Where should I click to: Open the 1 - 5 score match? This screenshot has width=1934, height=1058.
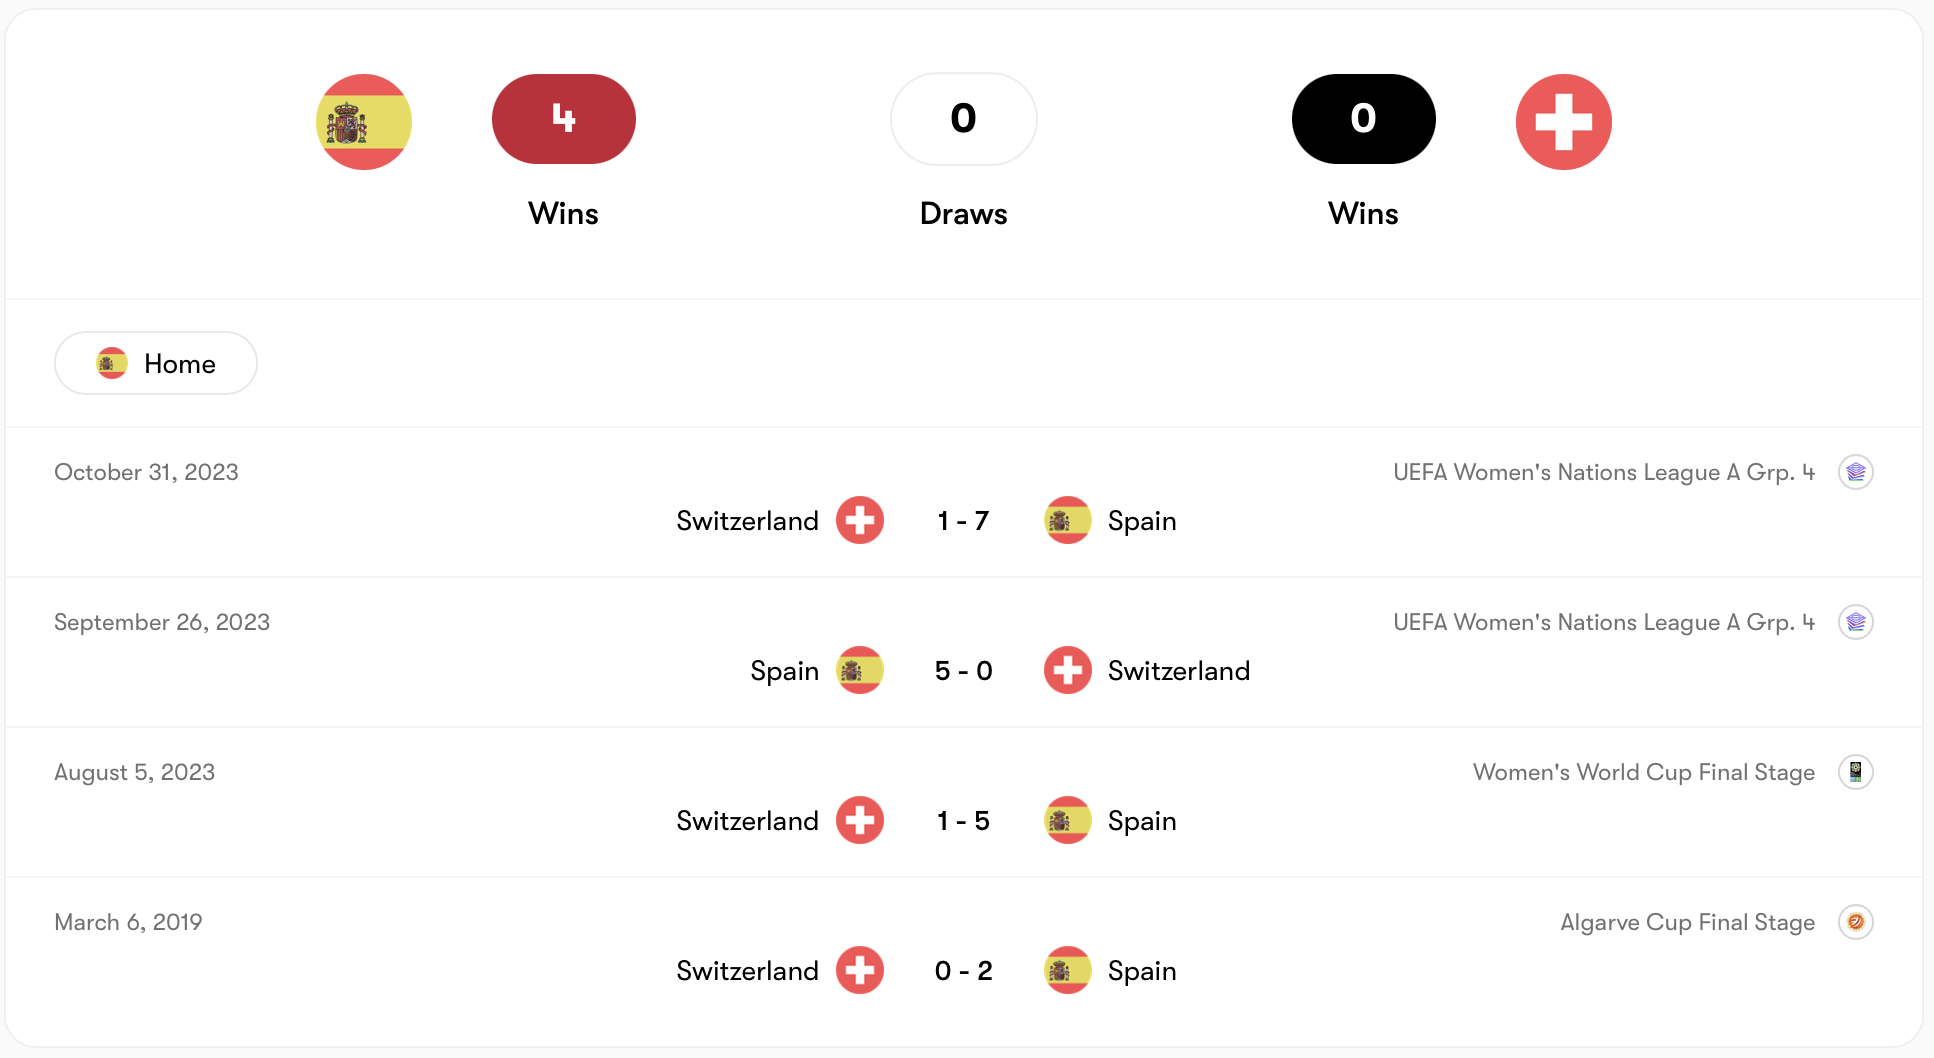point(963,821)
